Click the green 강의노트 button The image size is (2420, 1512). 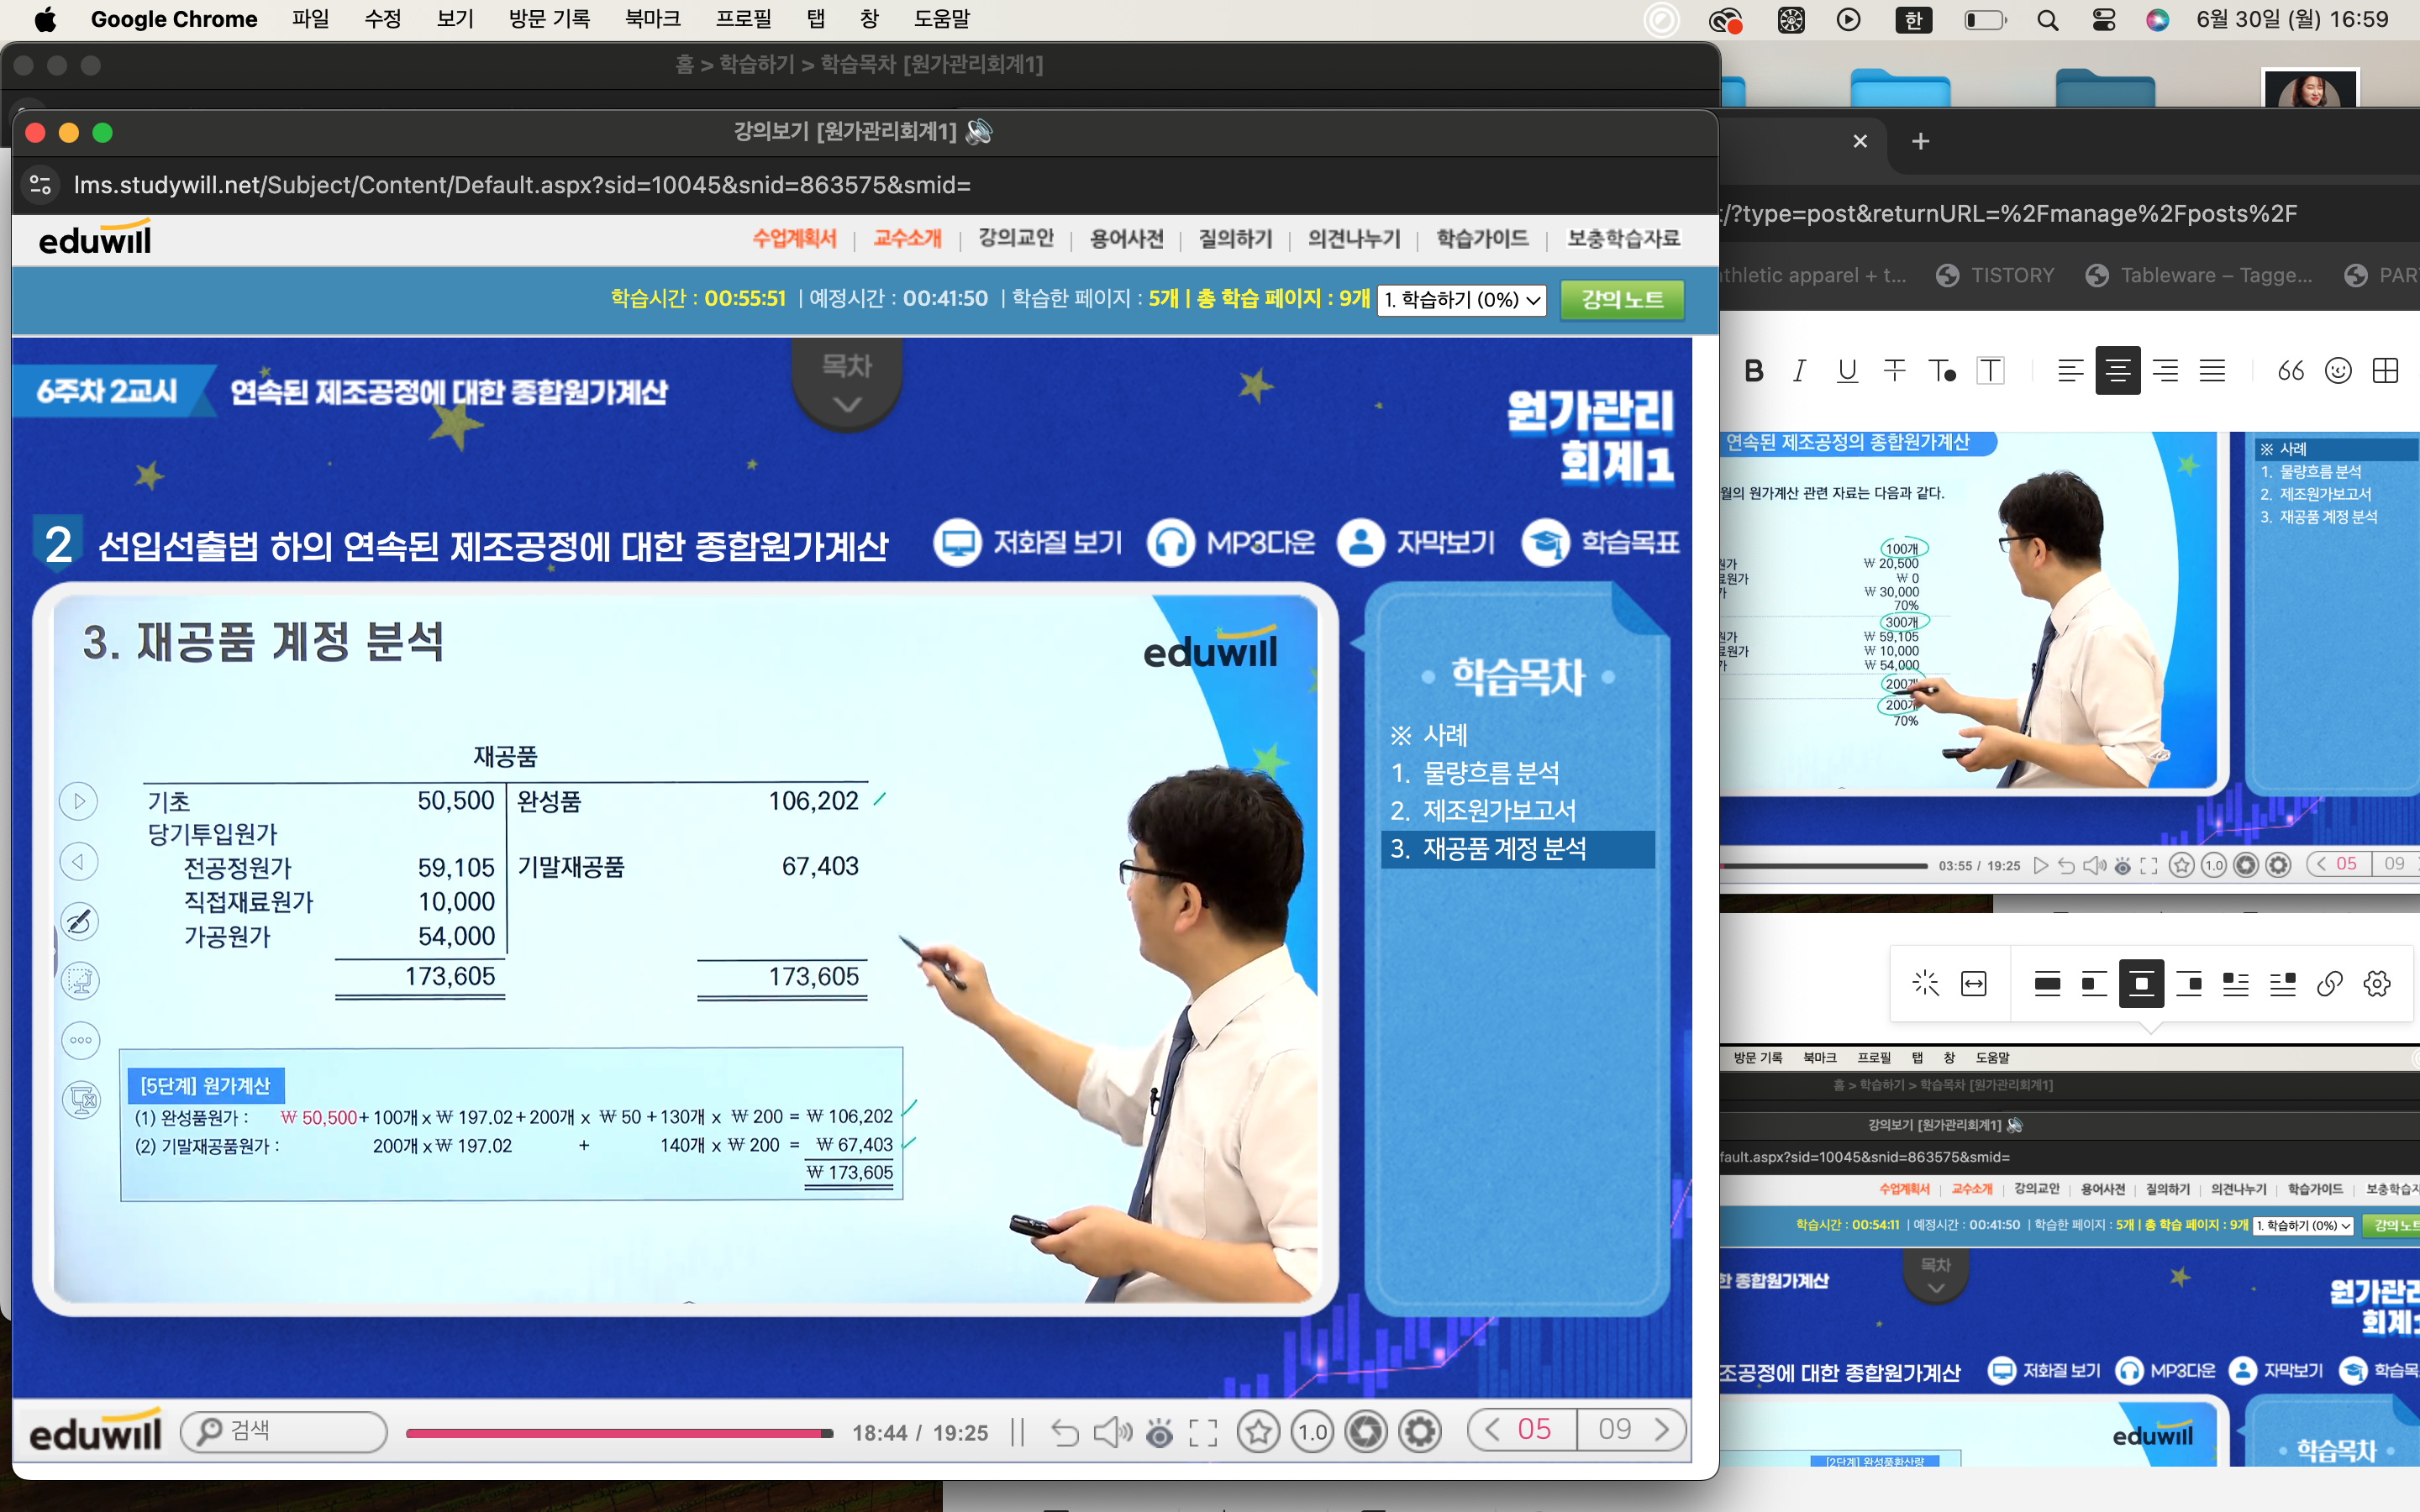1622,299
